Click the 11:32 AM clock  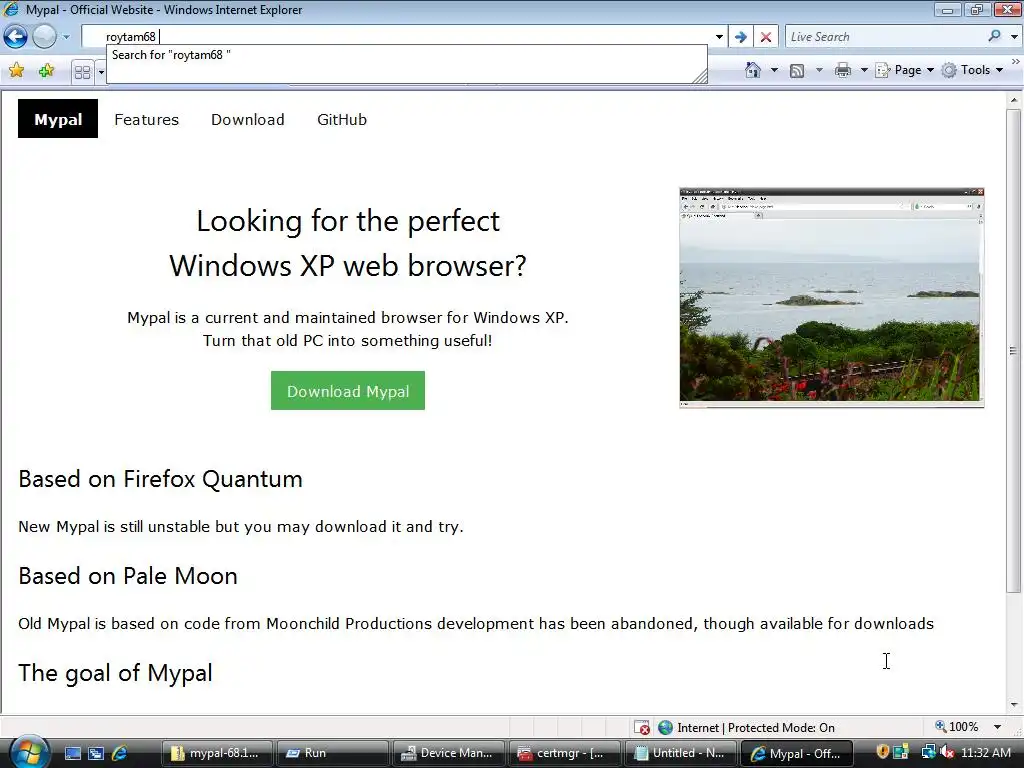[x=985, y=752]
